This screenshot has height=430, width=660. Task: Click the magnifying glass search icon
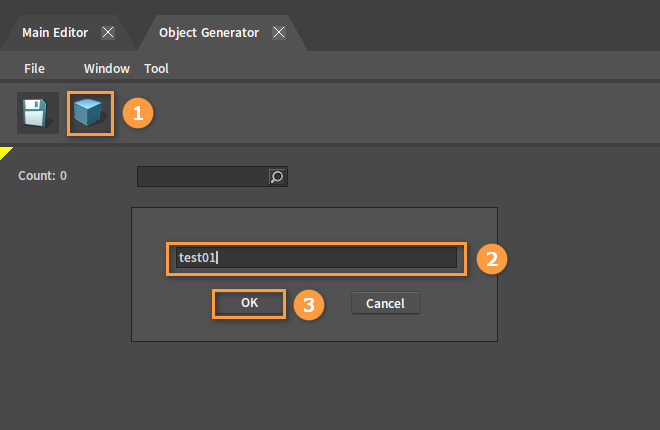[x=277, y=177]
